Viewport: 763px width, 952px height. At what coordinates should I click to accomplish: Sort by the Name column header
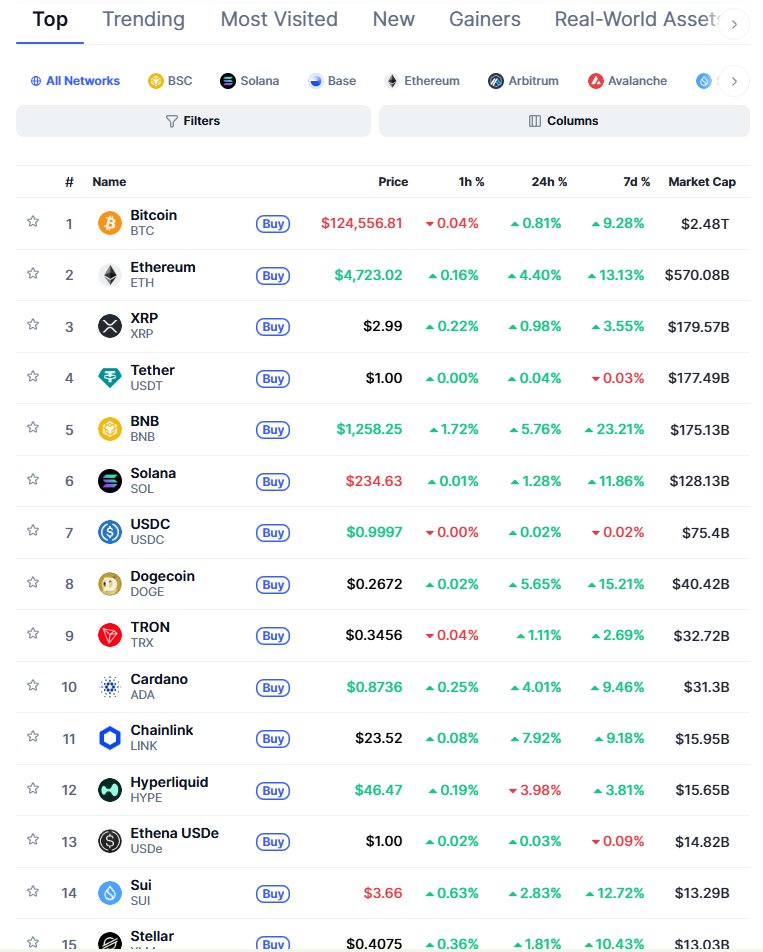click(x=109, y=182)
